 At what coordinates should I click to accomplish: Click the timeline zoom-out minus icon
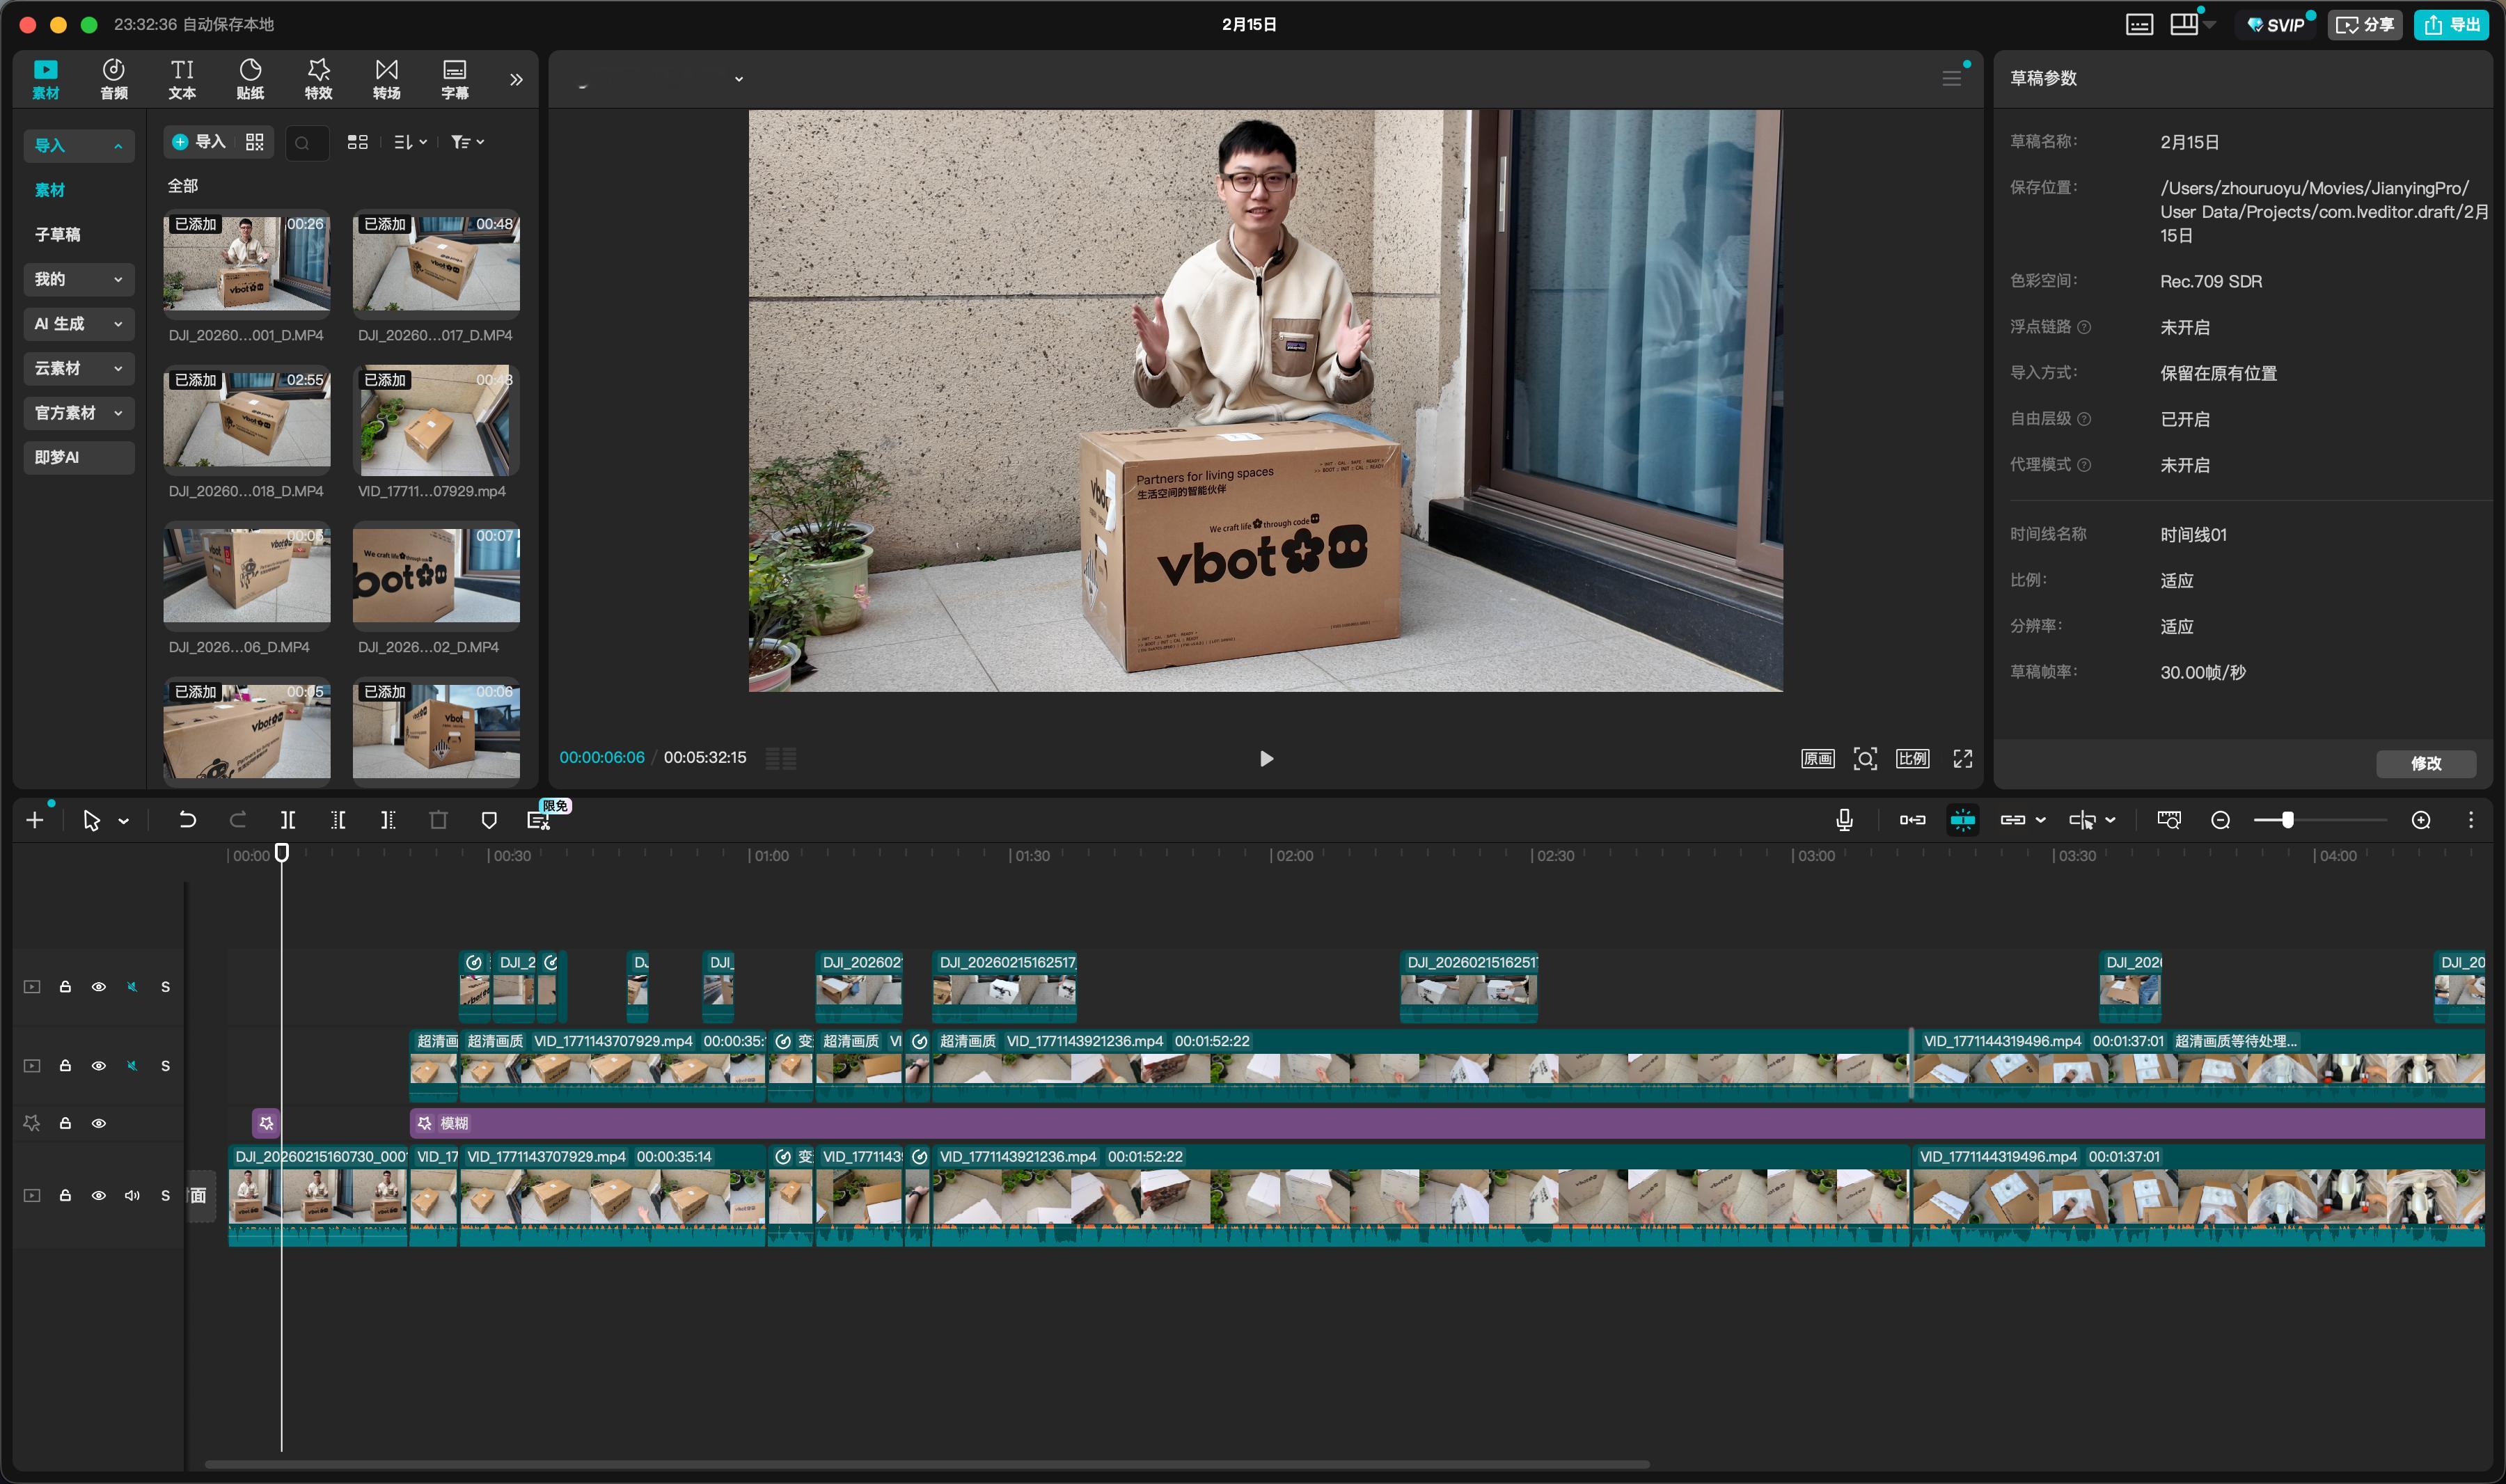pyautogui.click(x=2220, y=820)
